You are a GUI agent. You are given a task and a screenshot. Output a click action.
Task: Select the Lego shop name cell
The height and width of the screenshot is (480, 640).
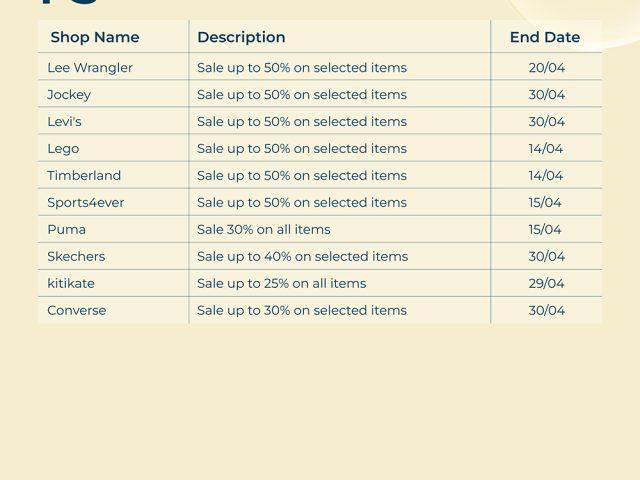[63, 149]
